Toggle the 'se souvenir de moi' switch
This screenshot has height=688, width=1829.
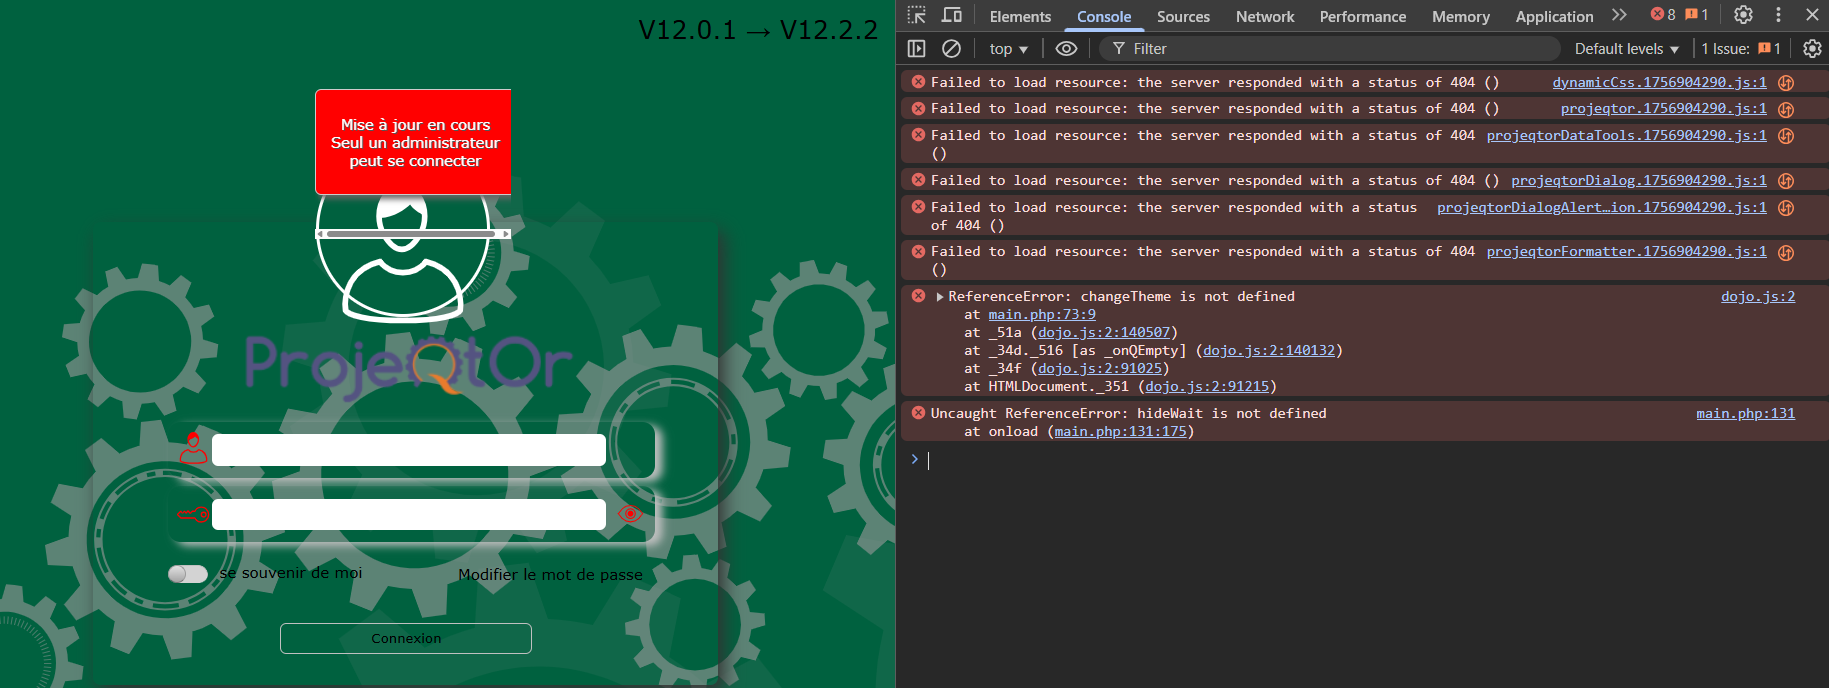pyautogui.click(x=187, y=574)
